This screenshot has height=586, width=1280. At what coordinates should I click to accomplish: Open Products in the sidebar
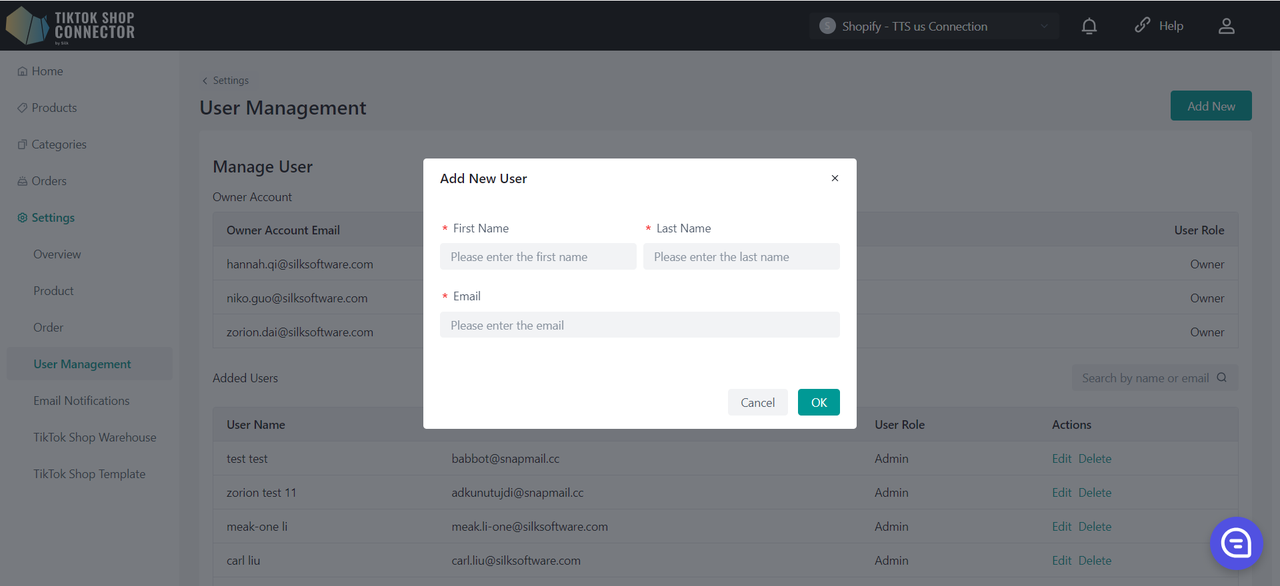53,108
